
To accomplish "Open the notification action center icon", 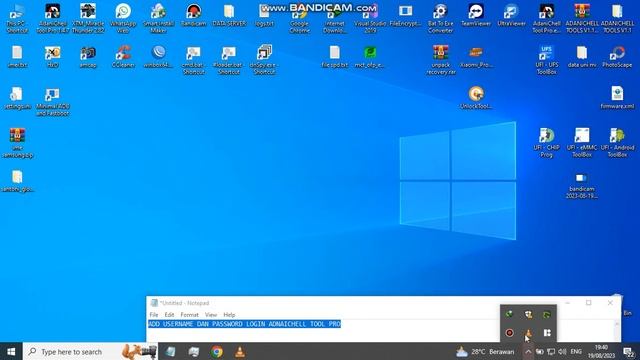I will pyautogui.click(x=629, y=351).
